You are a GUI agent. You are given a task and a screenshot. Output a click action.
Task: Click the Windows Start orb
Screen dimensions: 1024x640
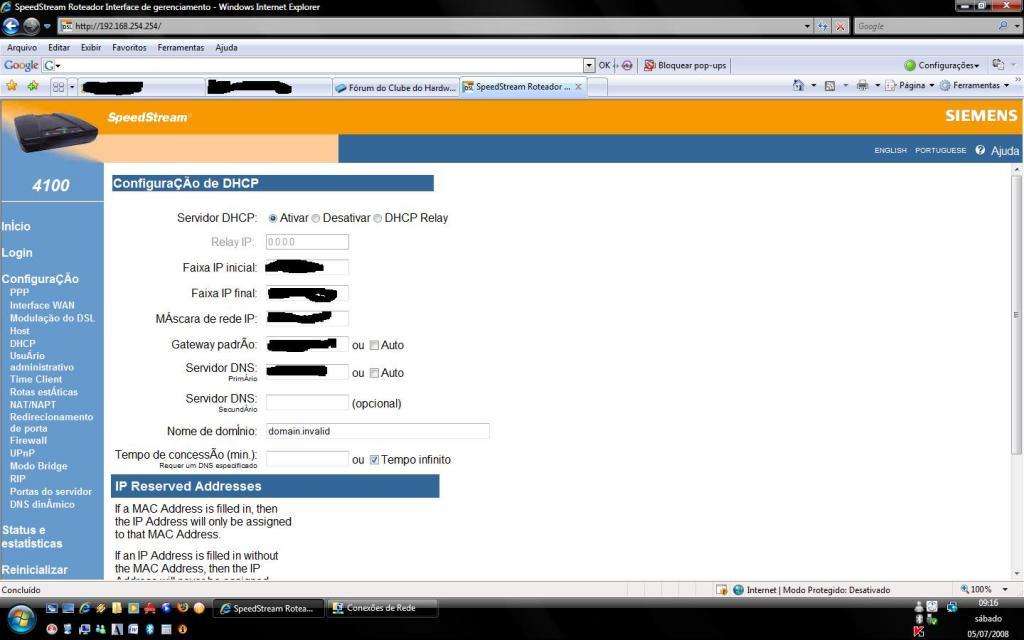[20, 618]
